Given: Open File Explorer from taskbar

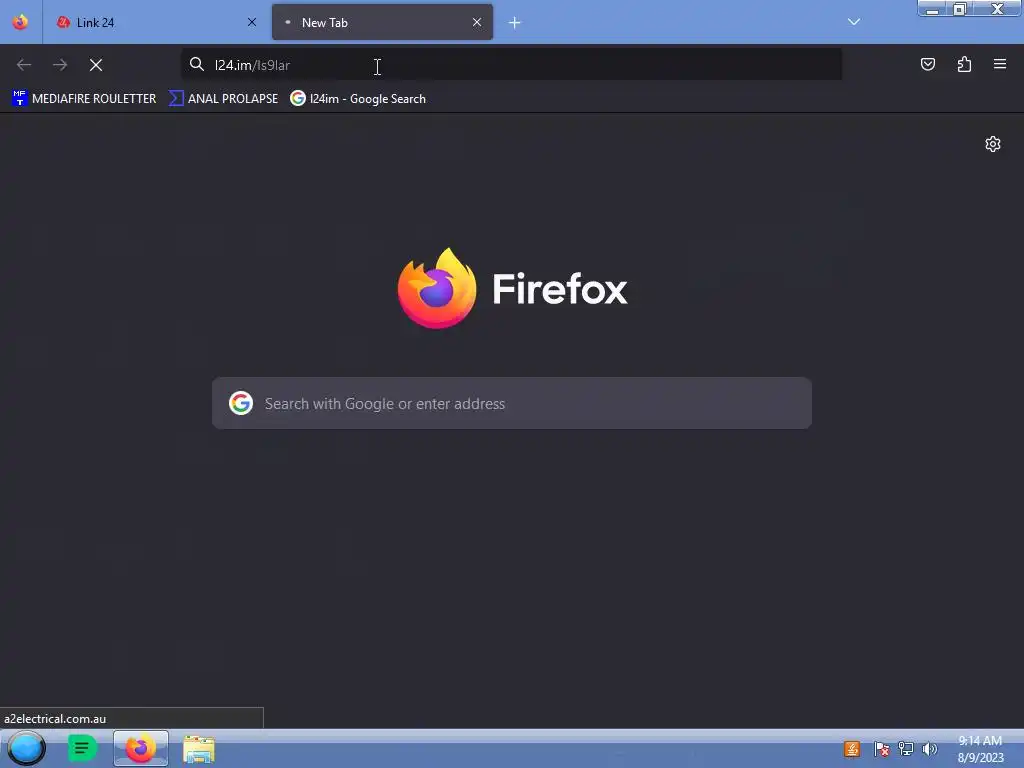Looking at the screenshot, I should pyautogui.click(x=199, y=749).
